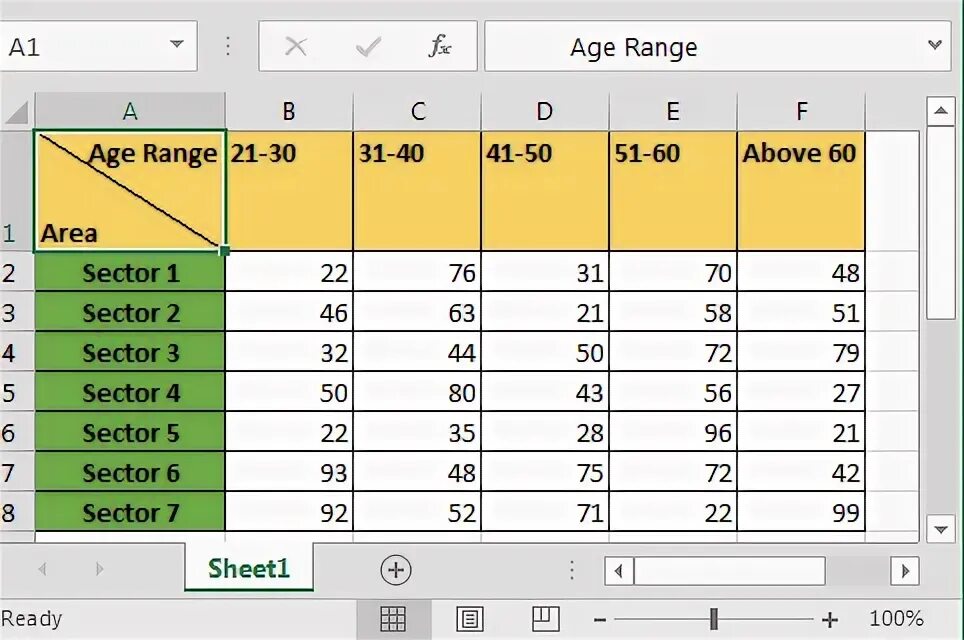
Task: Select column D header
Action: point(545,111)
